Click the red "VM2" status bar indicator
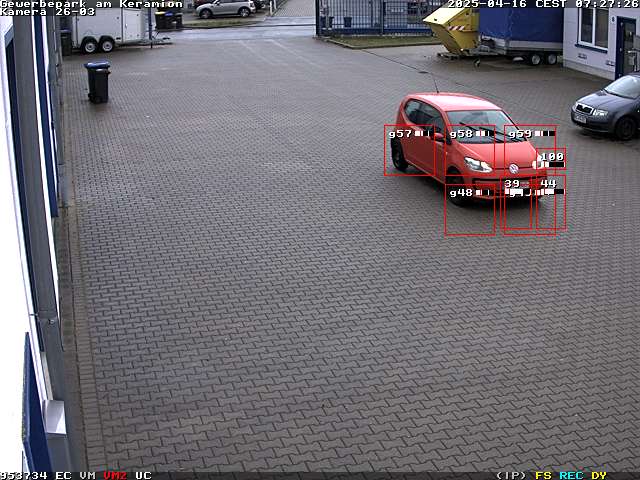Screen dimensions: 640x480 (115, 476)
